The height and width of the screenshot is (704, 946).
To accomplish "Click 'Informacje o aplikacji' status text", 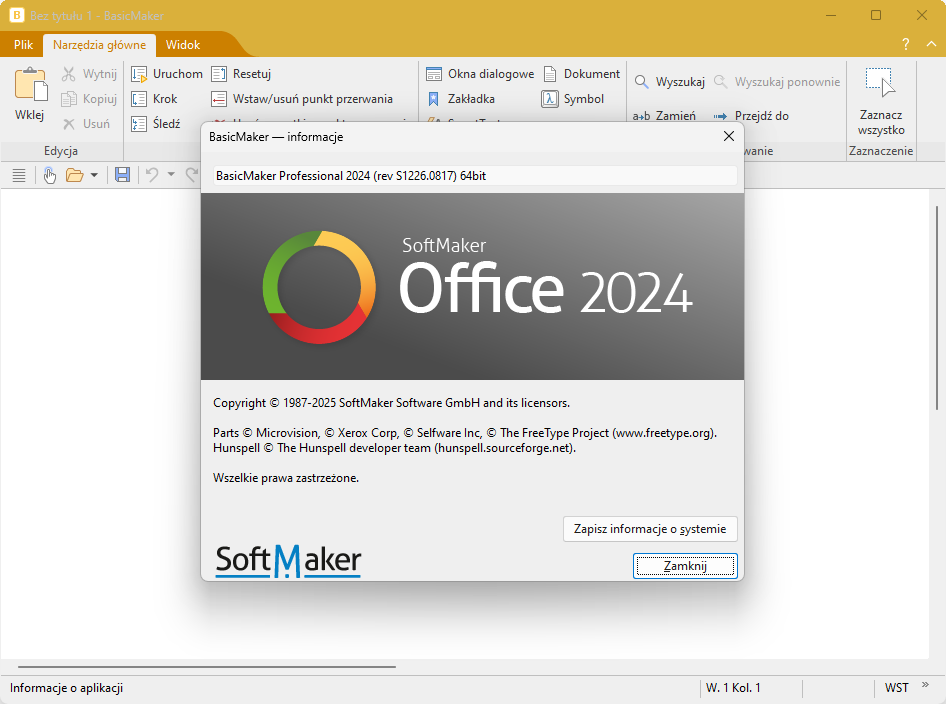I will [66, 688].
